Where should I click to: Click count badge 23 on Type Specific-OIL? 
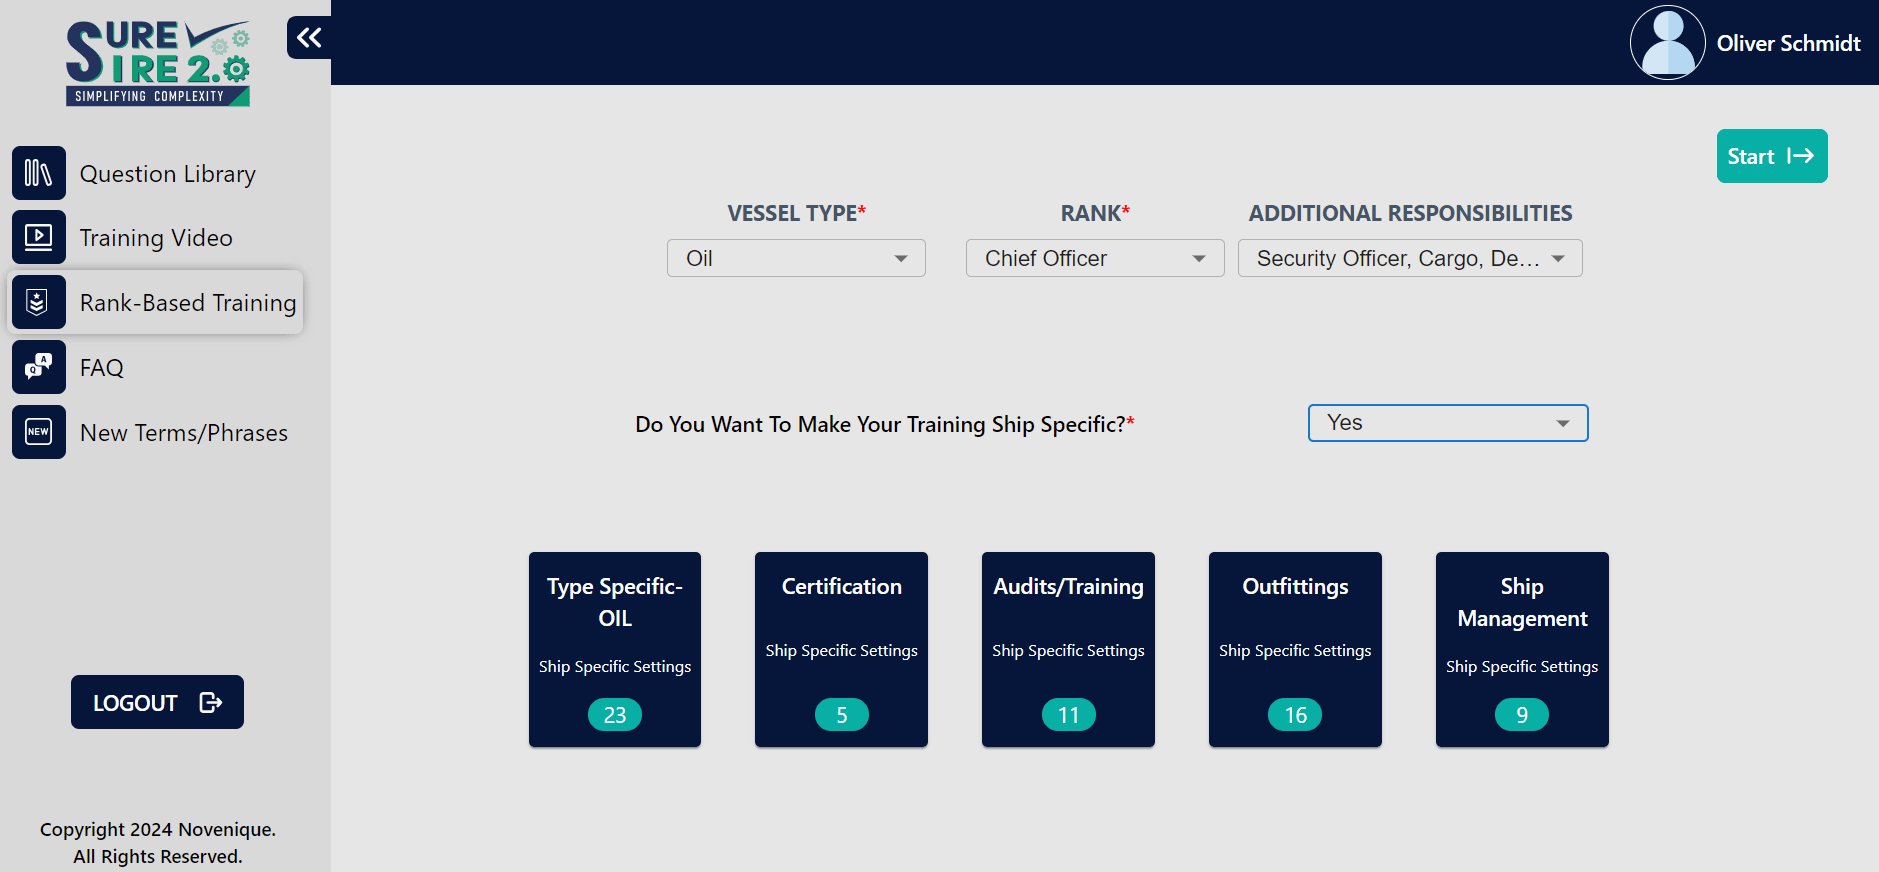(x=615, y=715)
